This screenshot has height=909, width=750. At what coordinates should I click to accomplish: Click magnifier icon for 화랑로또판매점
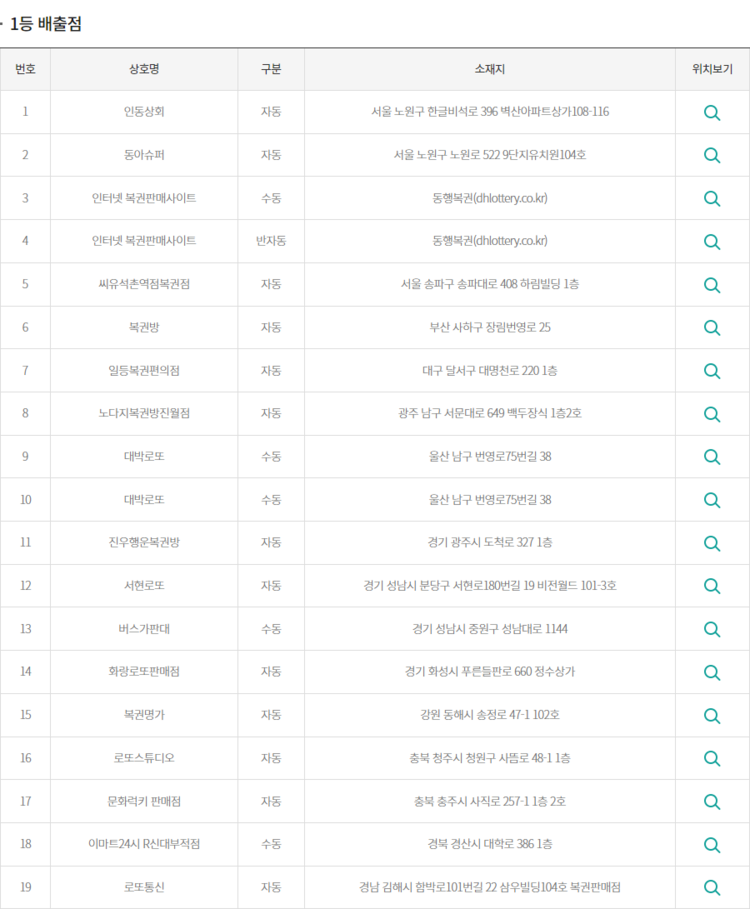pyautogui.click(x=712, y=672)
